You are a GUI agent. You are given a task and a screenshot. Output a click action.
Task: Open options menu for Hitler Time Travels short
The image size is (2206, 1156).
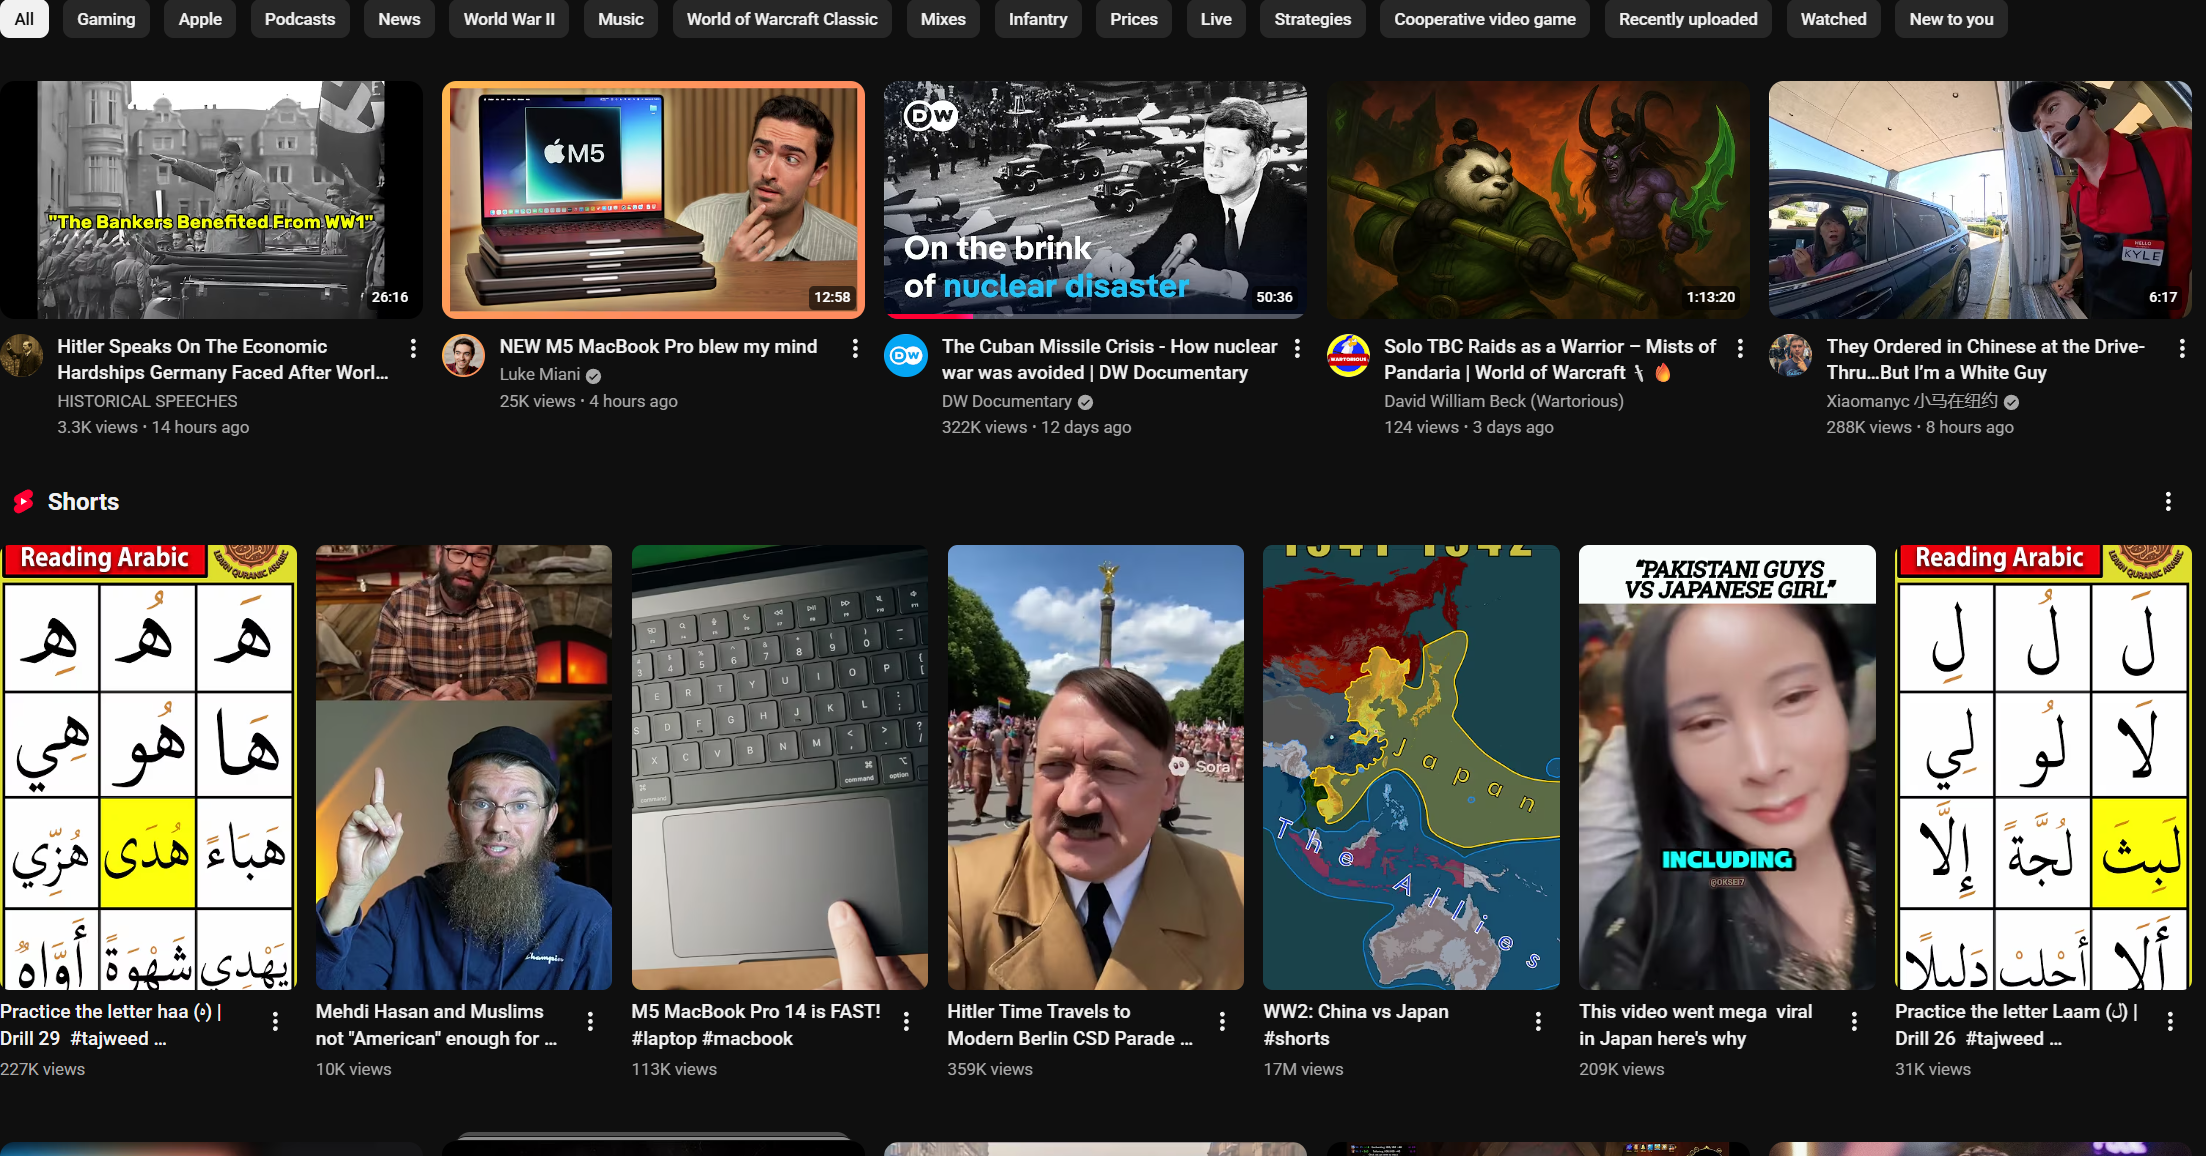tap(1222, 1021)
